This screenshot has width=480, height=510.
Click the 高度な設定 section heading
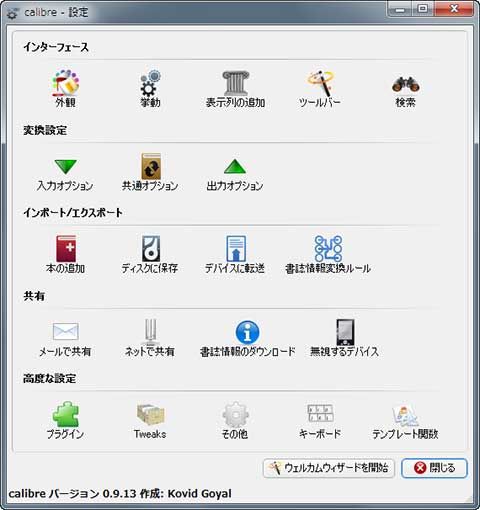click(x=49, y=379)
